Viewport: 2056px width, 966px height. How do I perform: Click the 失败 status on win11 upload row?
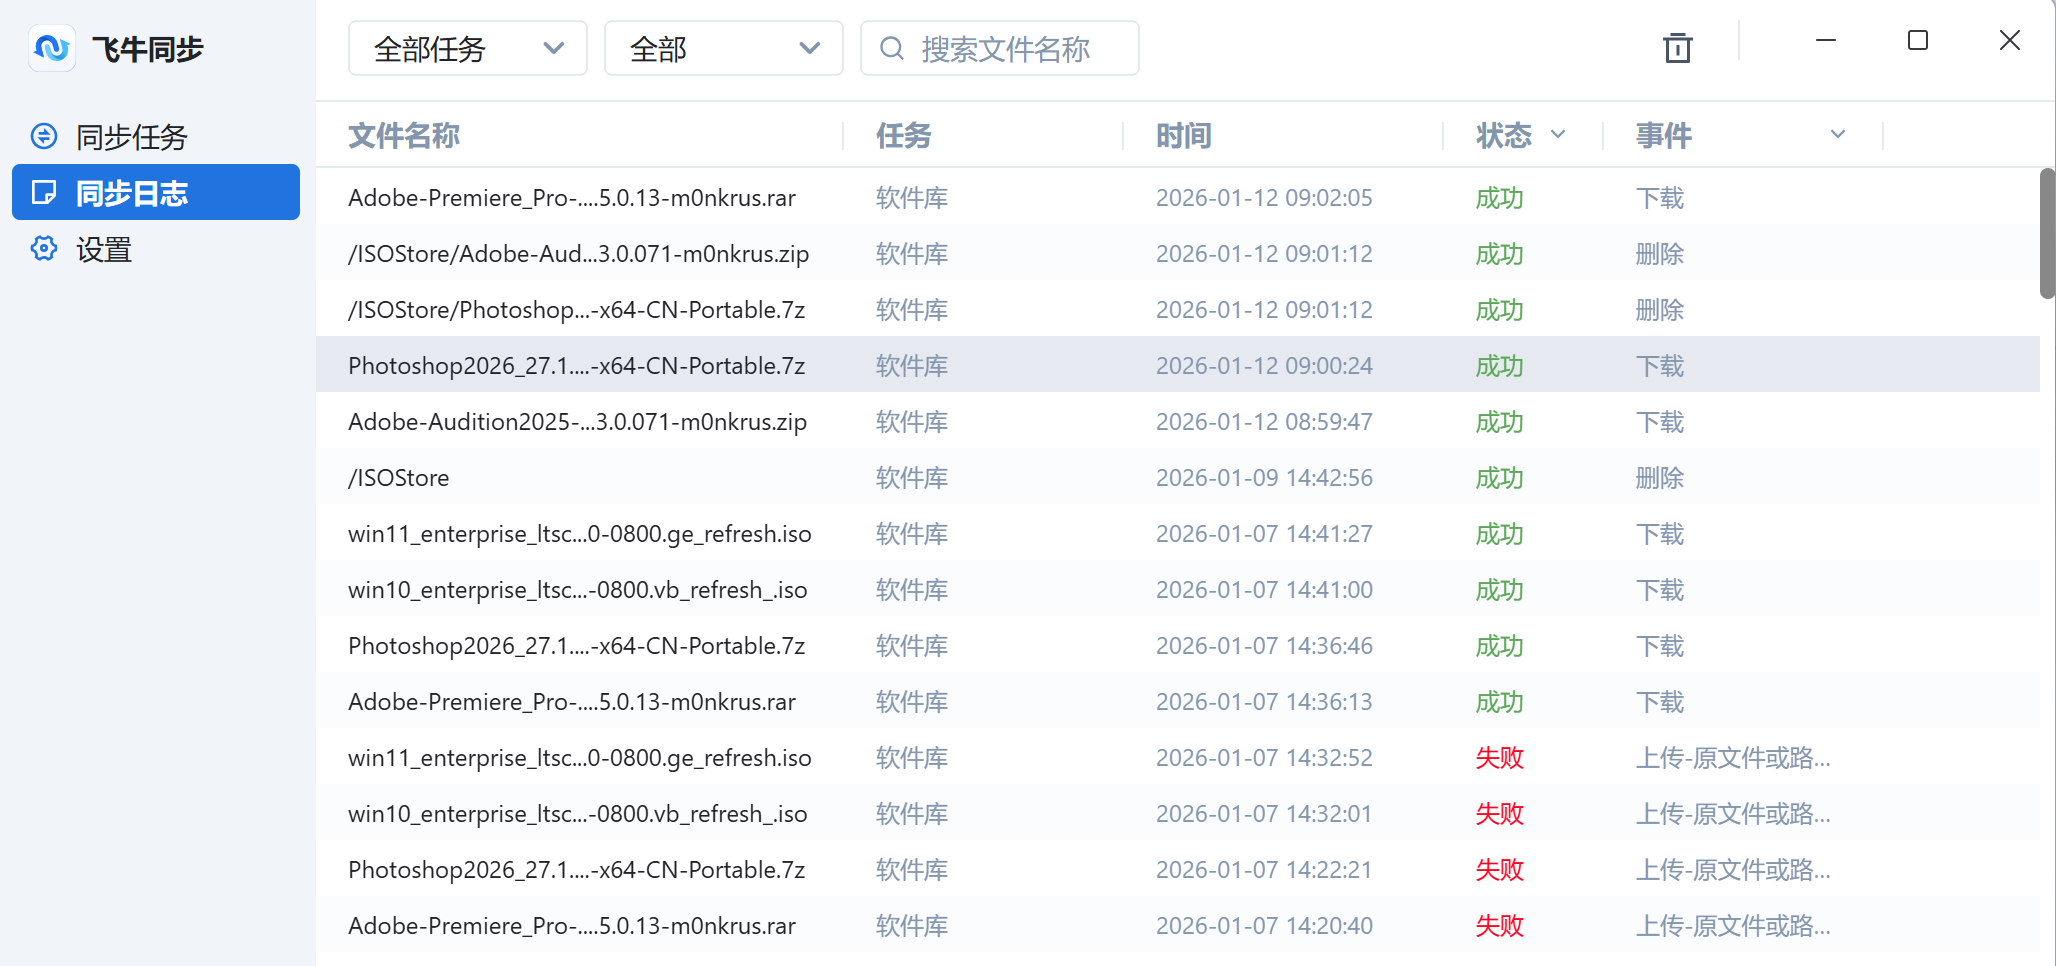[1499, 758]
